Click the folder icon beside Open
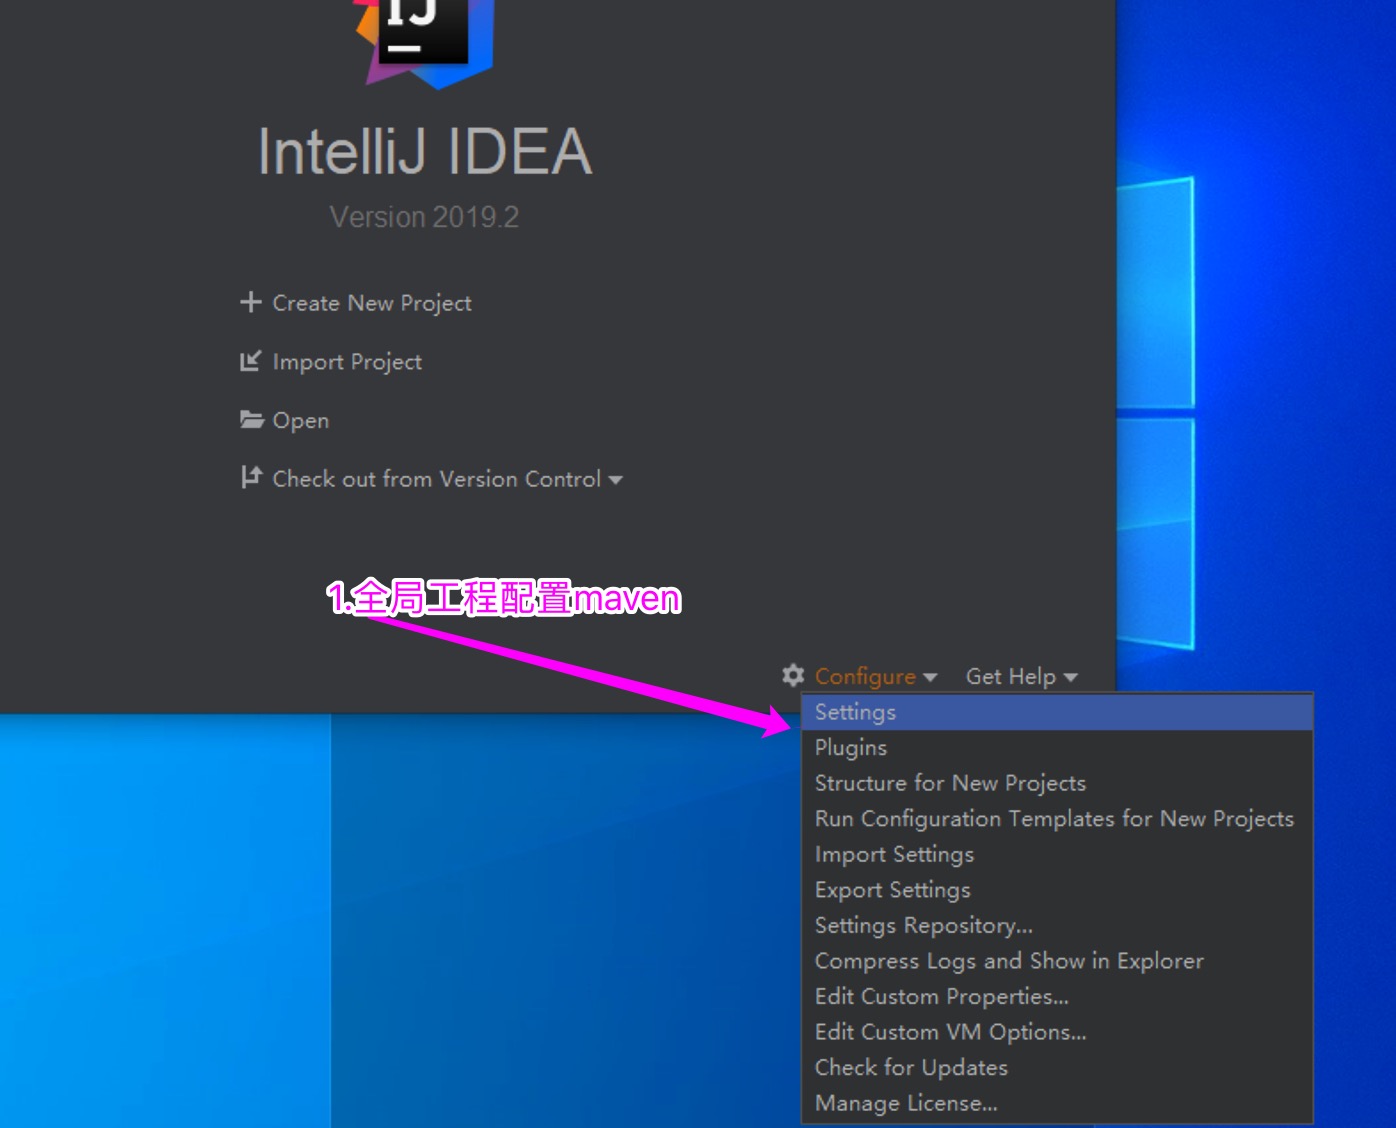Image resolution: width=1396 pixels, height=1128 pixels. [251, 419]
